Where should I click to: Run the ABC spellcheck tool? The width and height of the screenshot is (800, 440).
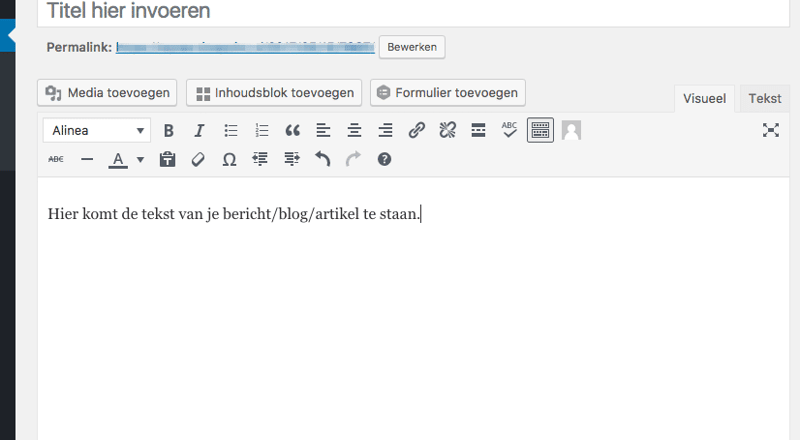tap(509, 131)
